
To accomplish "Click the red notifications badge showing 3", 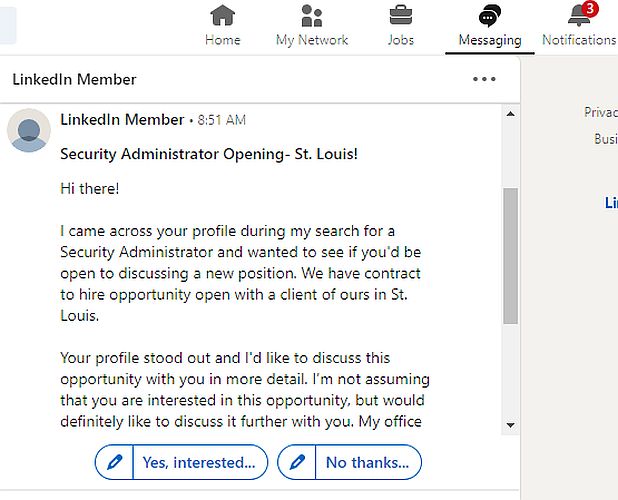I will (x=590, y=8).
